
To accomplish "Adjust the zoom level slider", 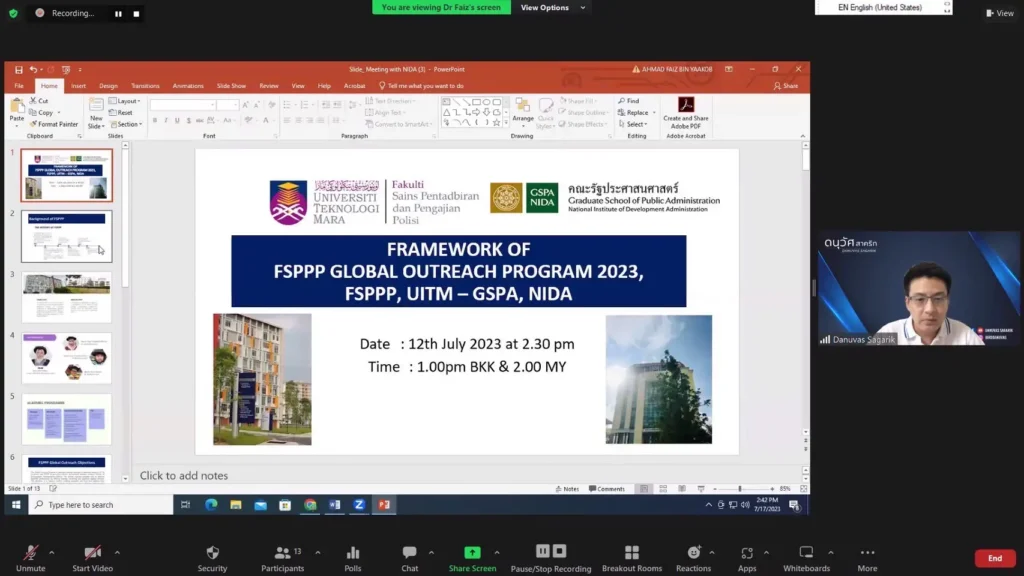I will point(739,488).
